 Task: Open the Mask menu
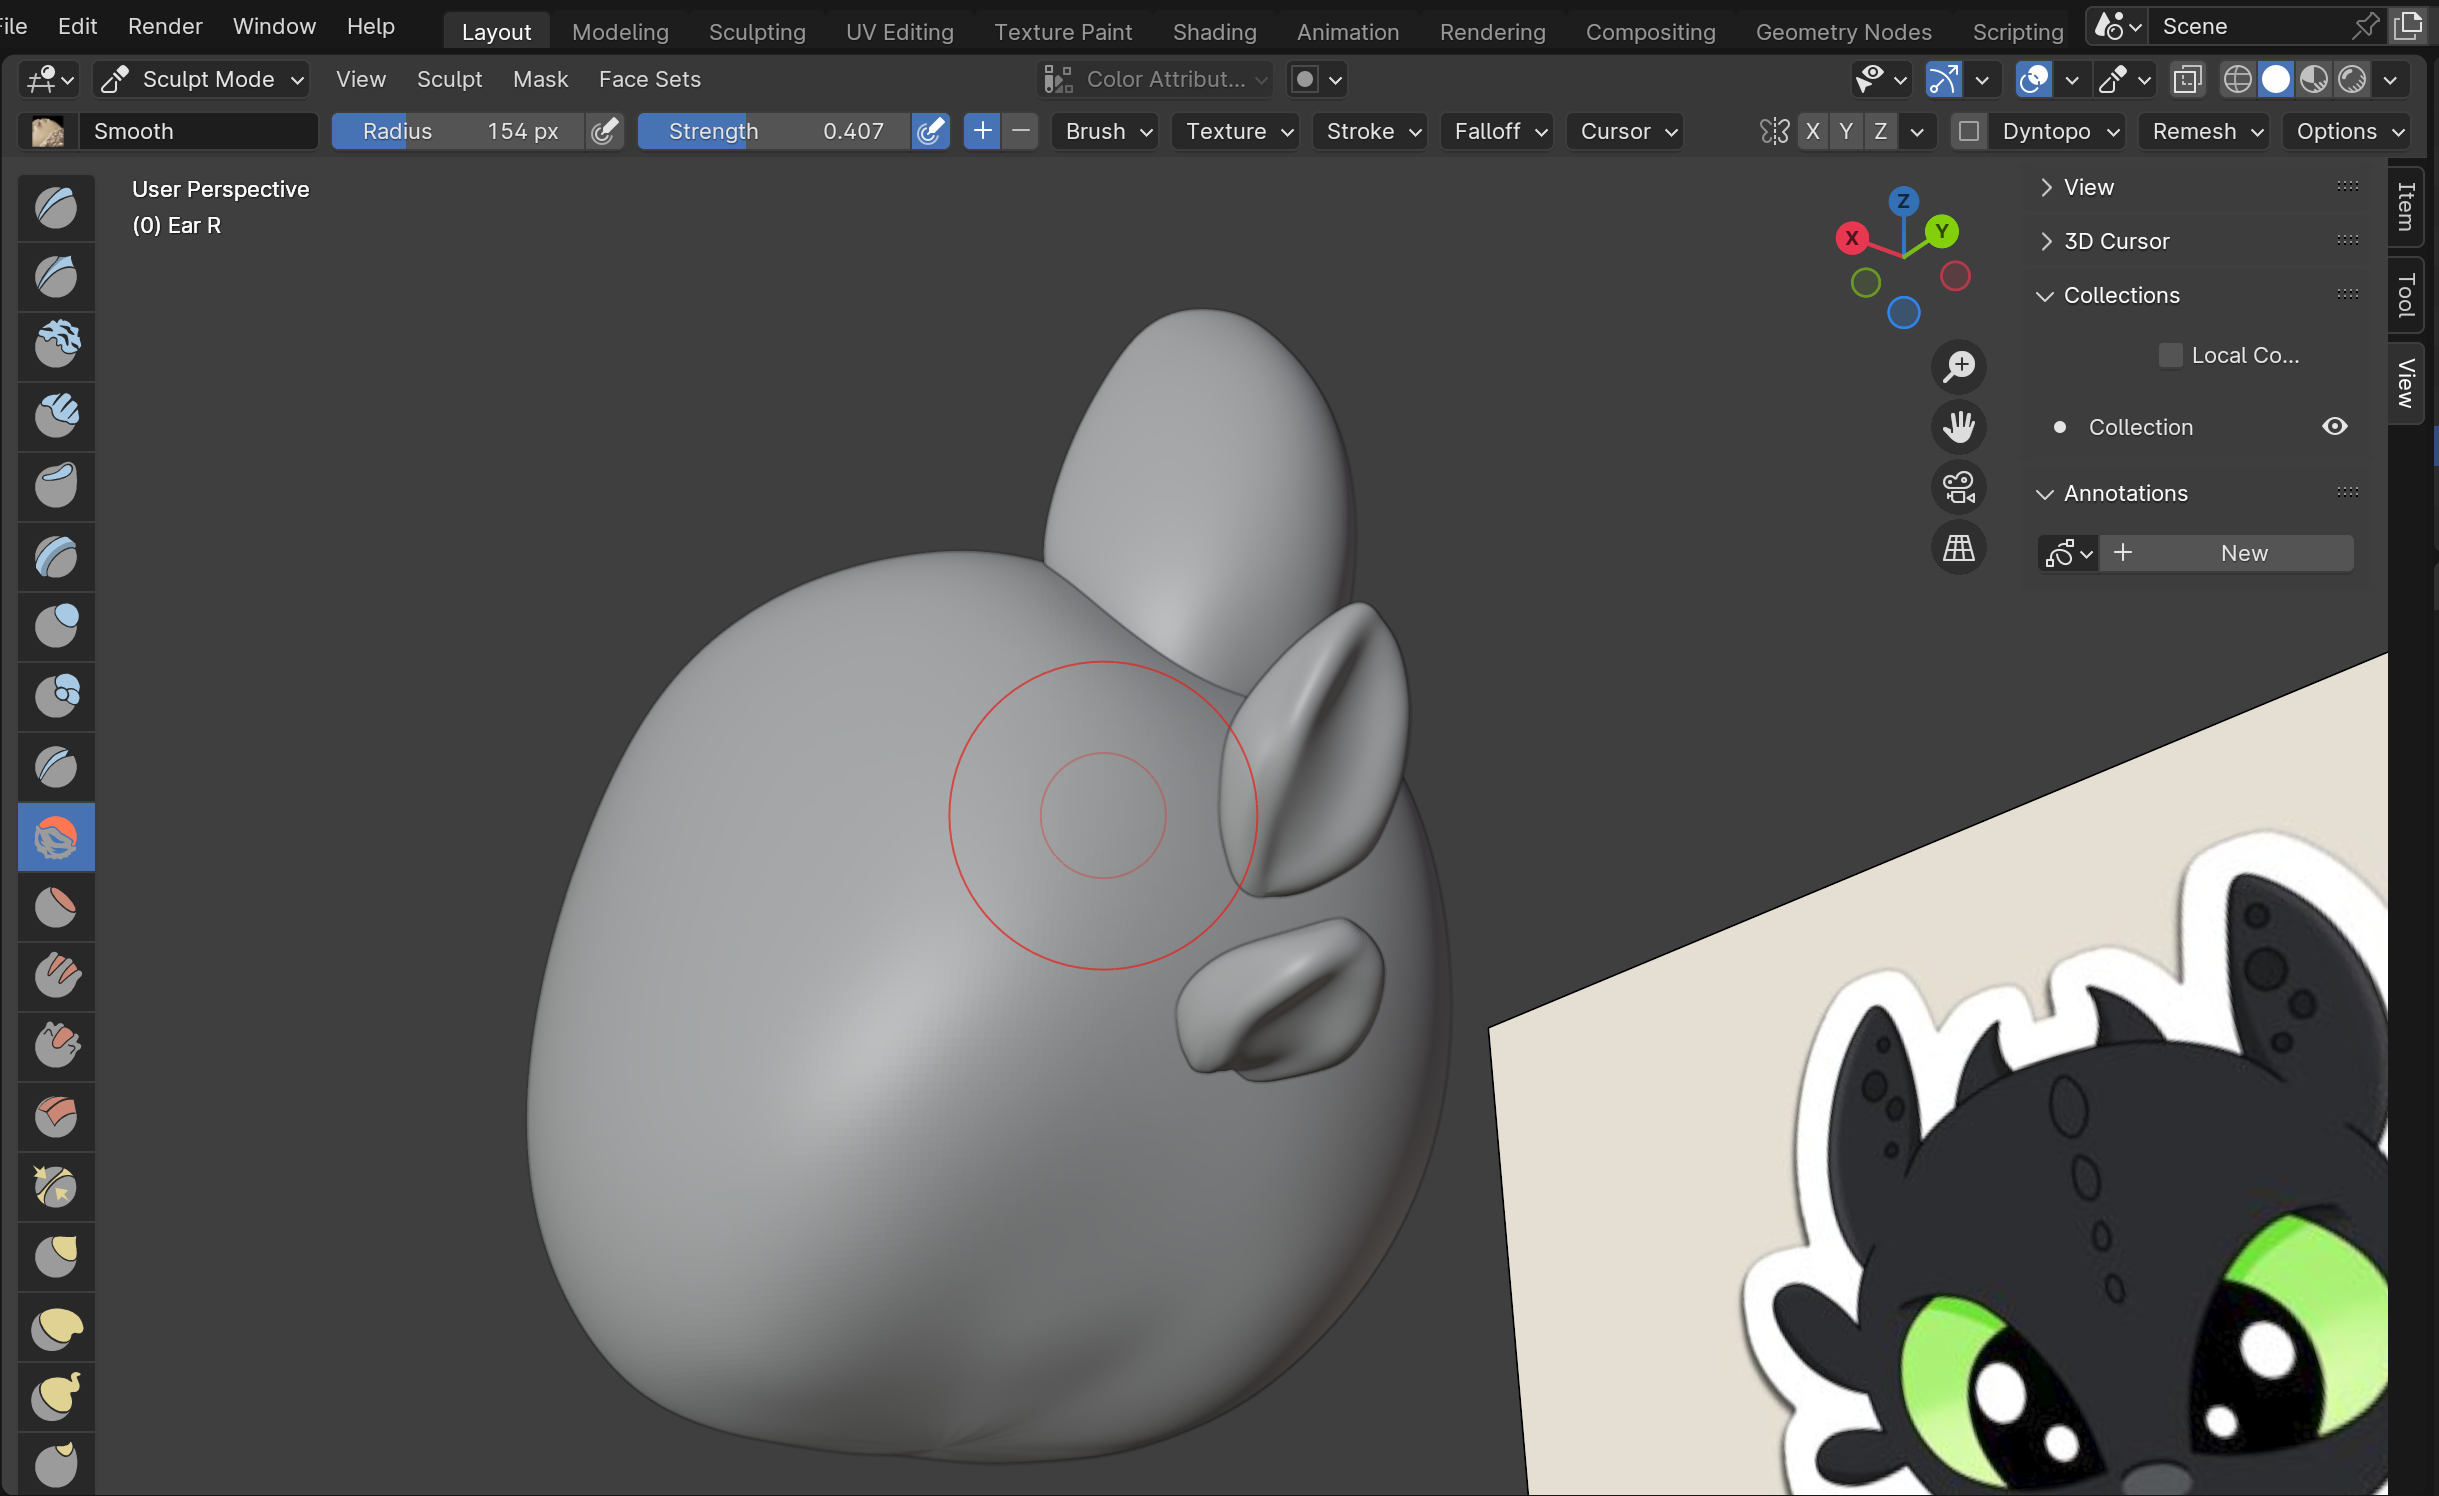[540, 79]
